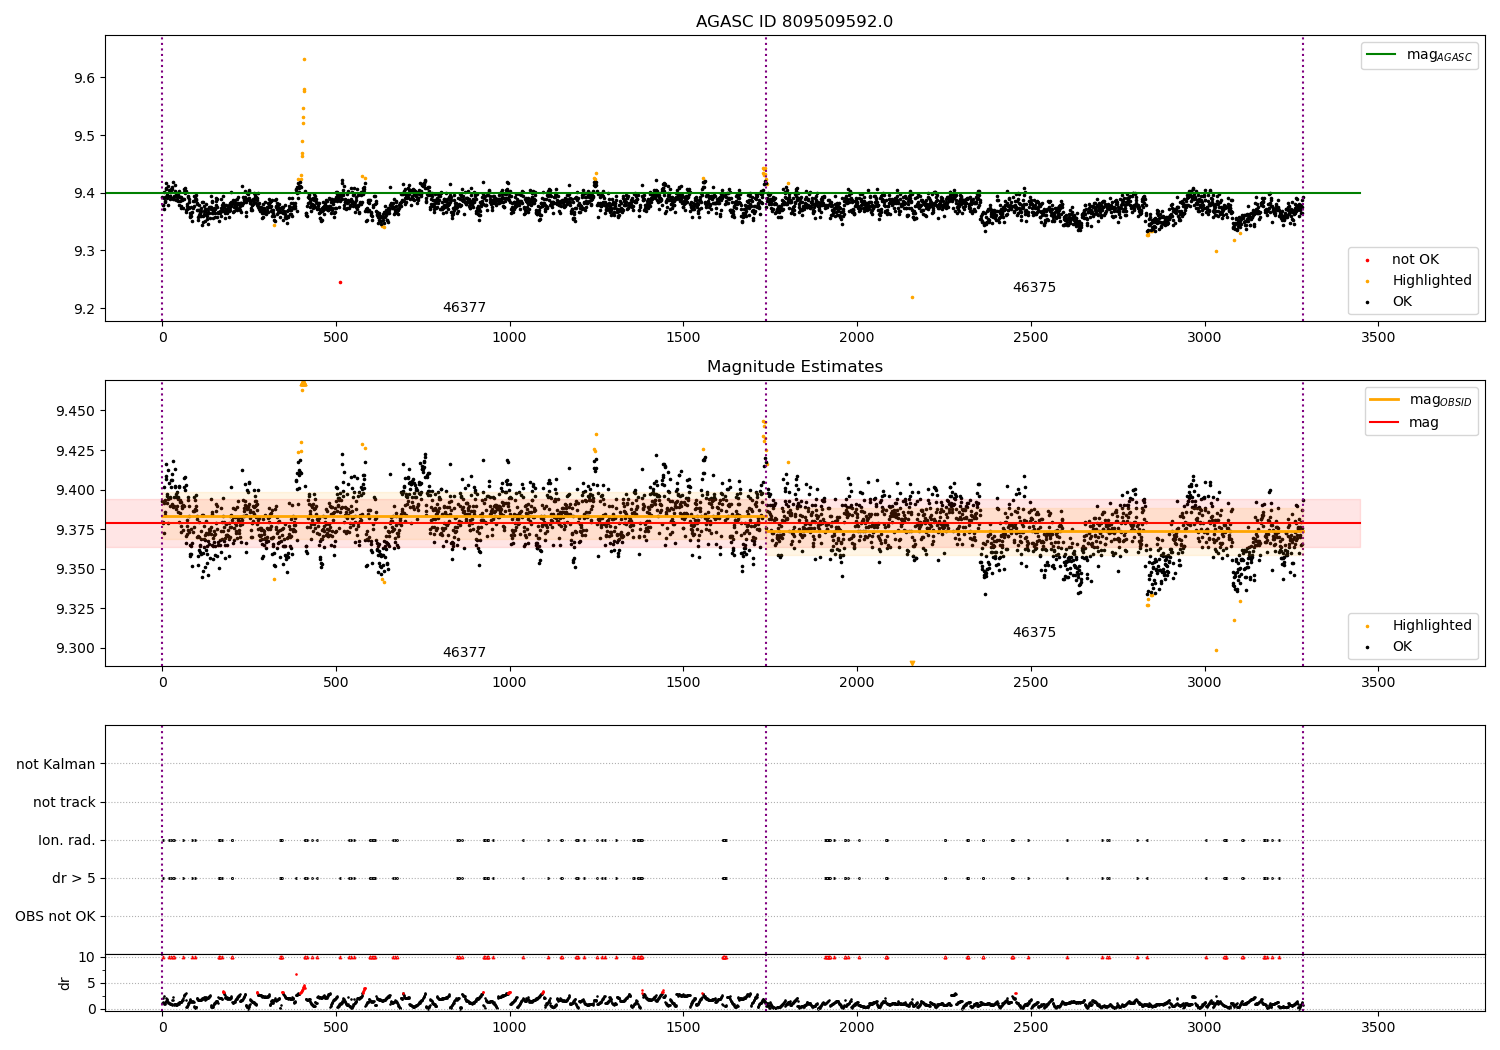Click the 1500 x-axis tick of middle plot
This screenshot has height=1050, width=1500.
(683, 683)
